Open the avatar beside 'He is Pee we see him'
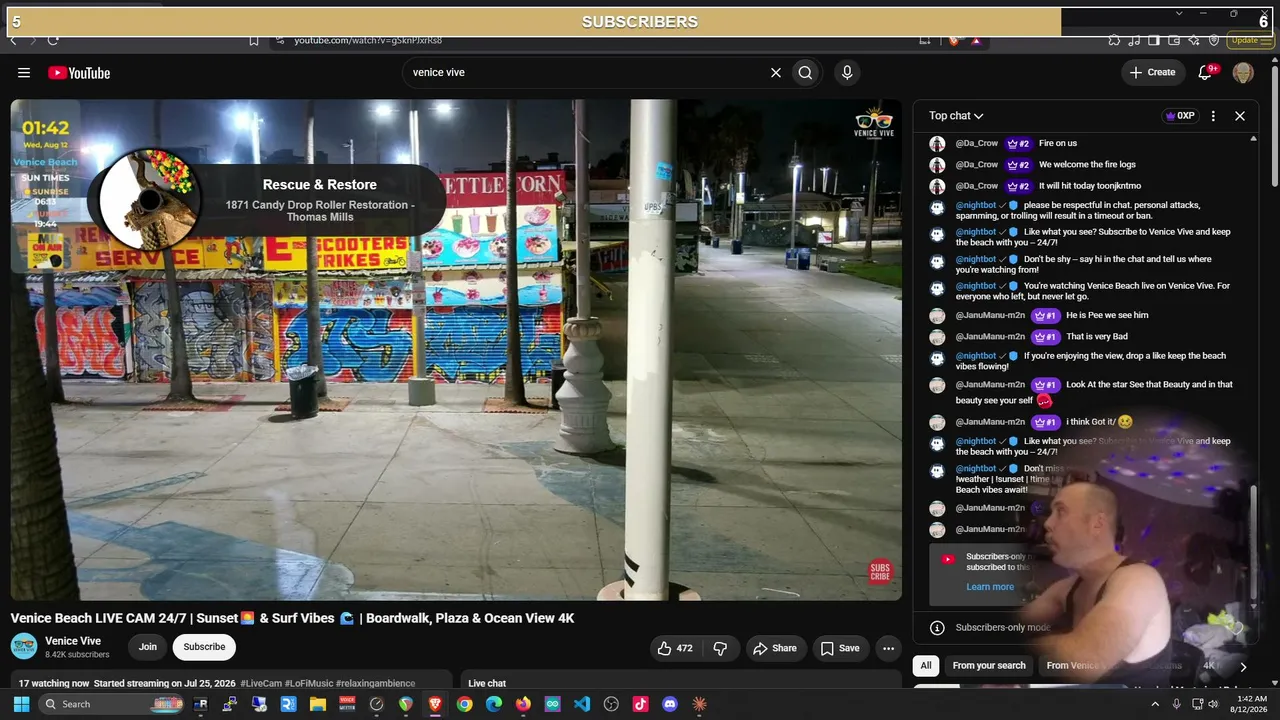Screen dimensions: 1280x720 (x=937, y=316)
